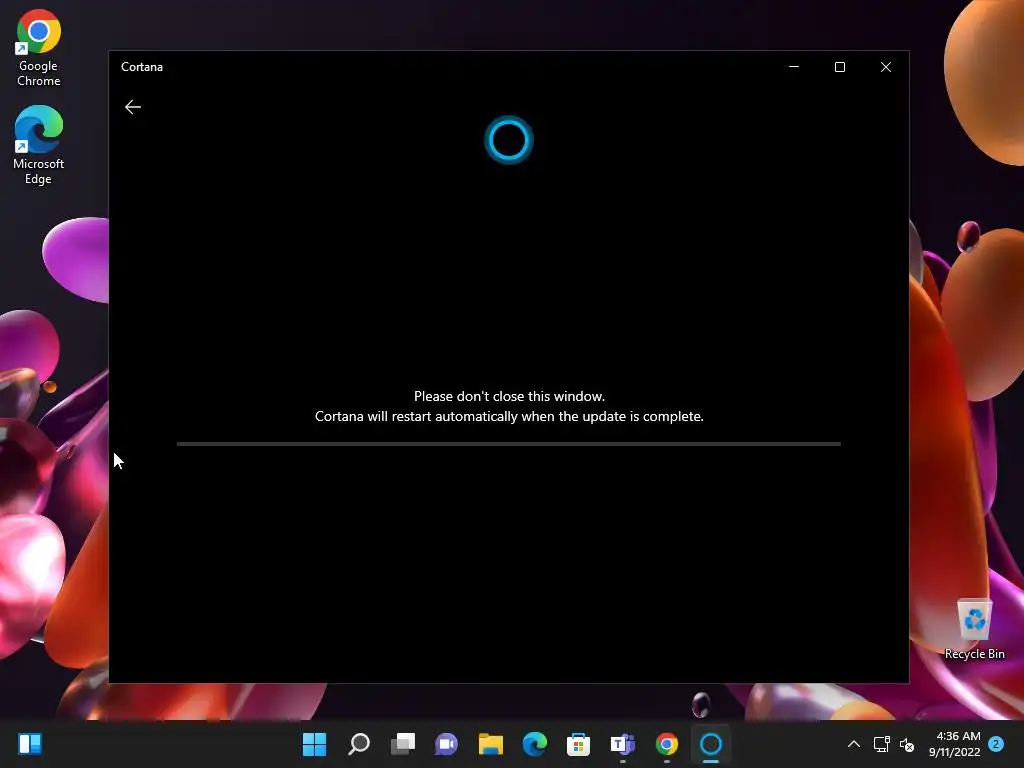1024x768 pixels.
Task: Open the clock showing 4:36 AM
Action: [x=955, y=744]
